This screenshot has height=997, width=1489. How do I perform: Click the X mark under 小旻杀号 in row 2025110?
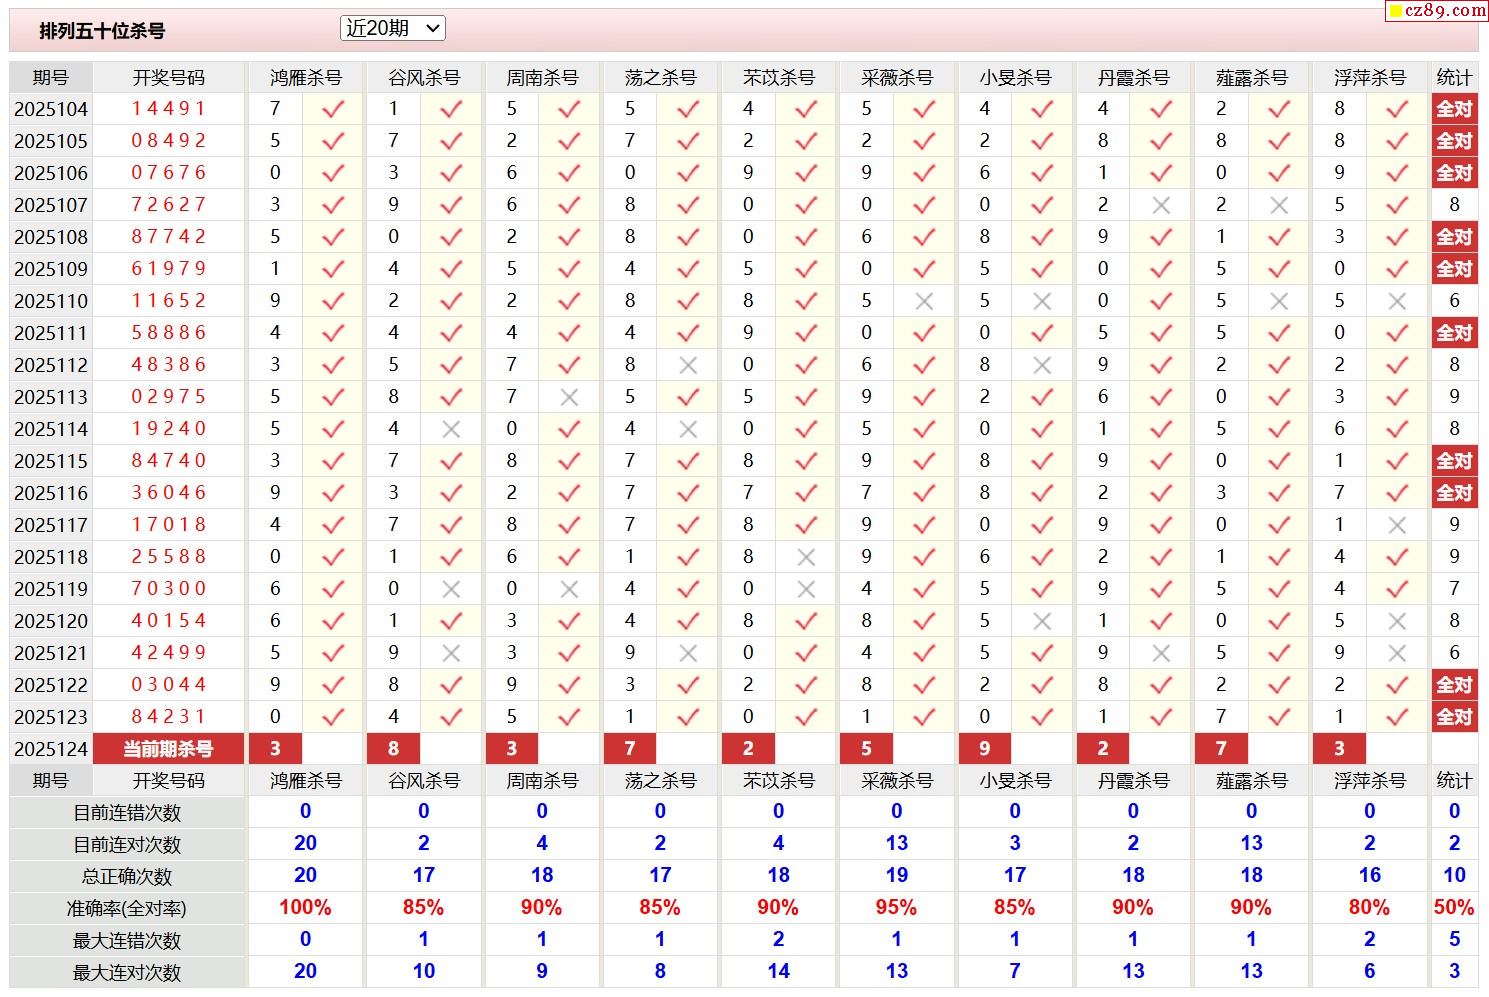[x=1042, y=301]
